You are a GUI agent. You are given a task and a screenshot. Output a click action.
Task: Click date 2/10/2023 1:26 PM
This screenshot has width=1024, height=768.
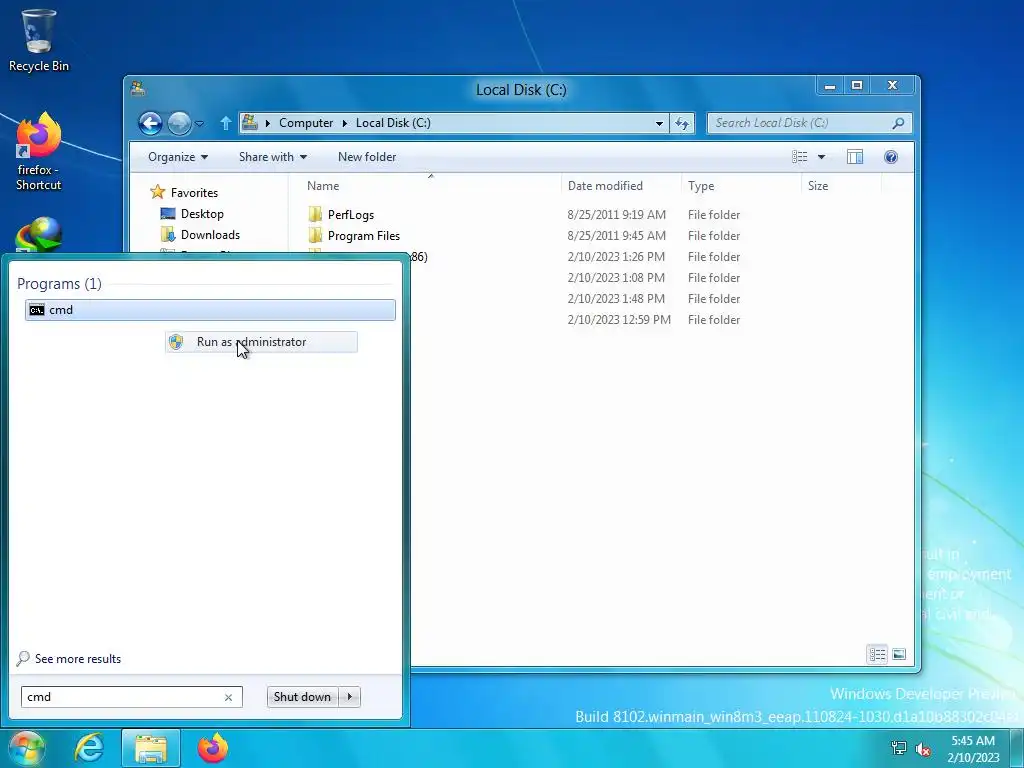pos(616,257)
